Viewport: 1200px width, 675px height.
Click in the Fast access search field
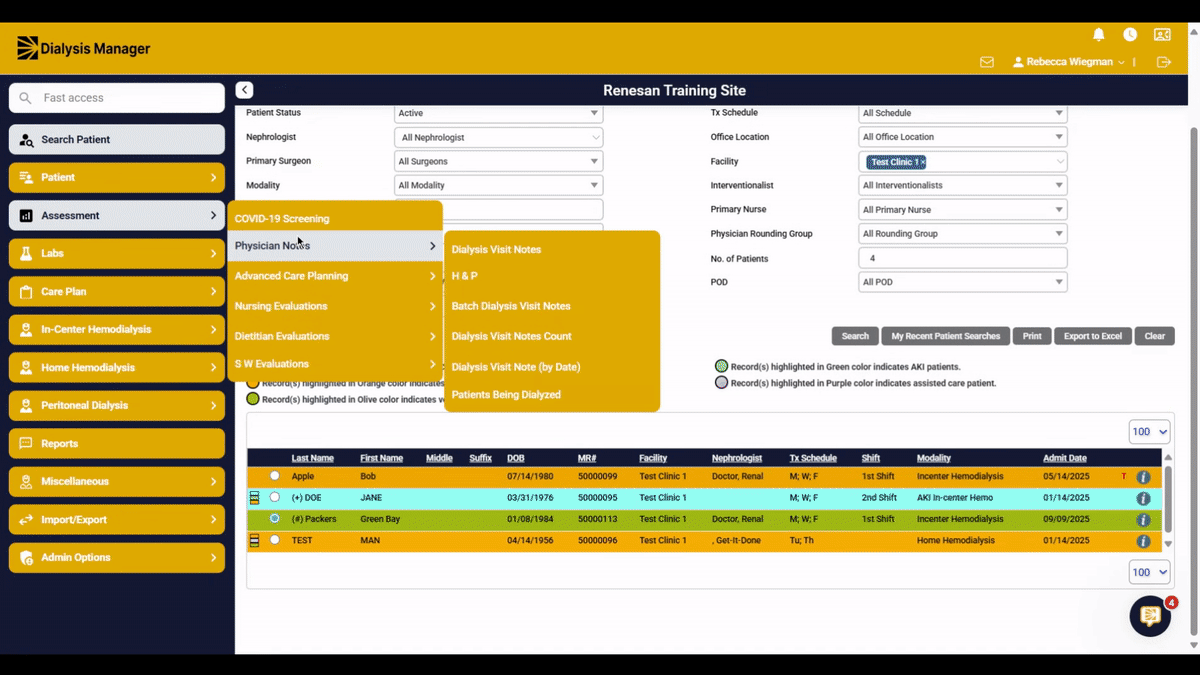pyautogui.click(x=117, y=98)
